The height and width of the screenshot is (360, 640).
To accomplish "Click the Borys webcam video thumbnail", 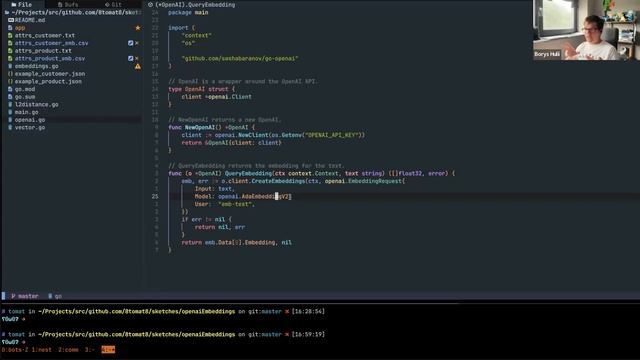I will (x=586, y=30).
